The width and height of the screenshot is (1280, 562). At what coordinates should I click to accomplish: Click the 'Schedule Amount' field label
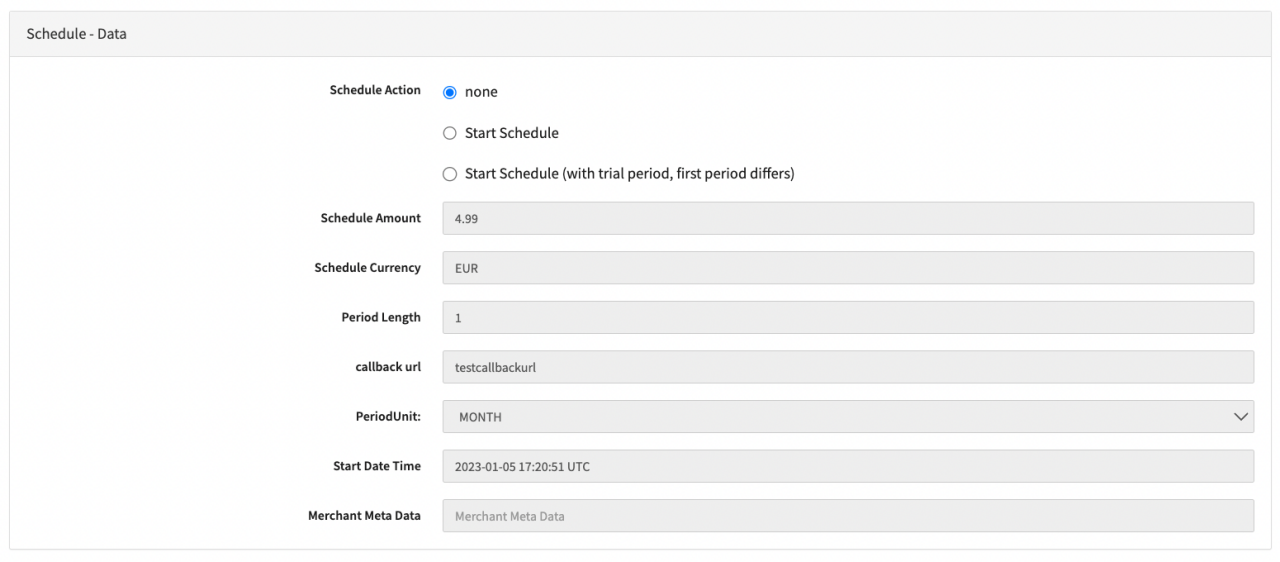[370, 218]
